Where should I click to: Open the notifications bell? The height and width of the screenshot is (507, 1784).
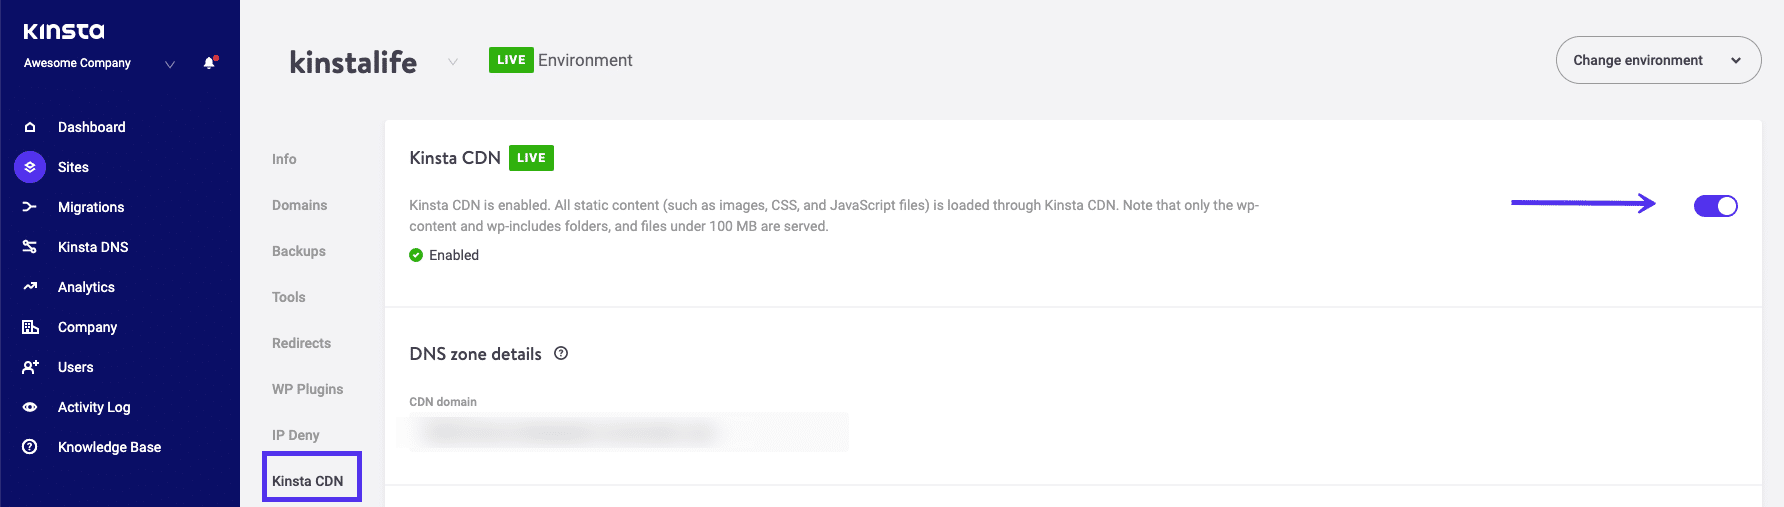[209, 63]
